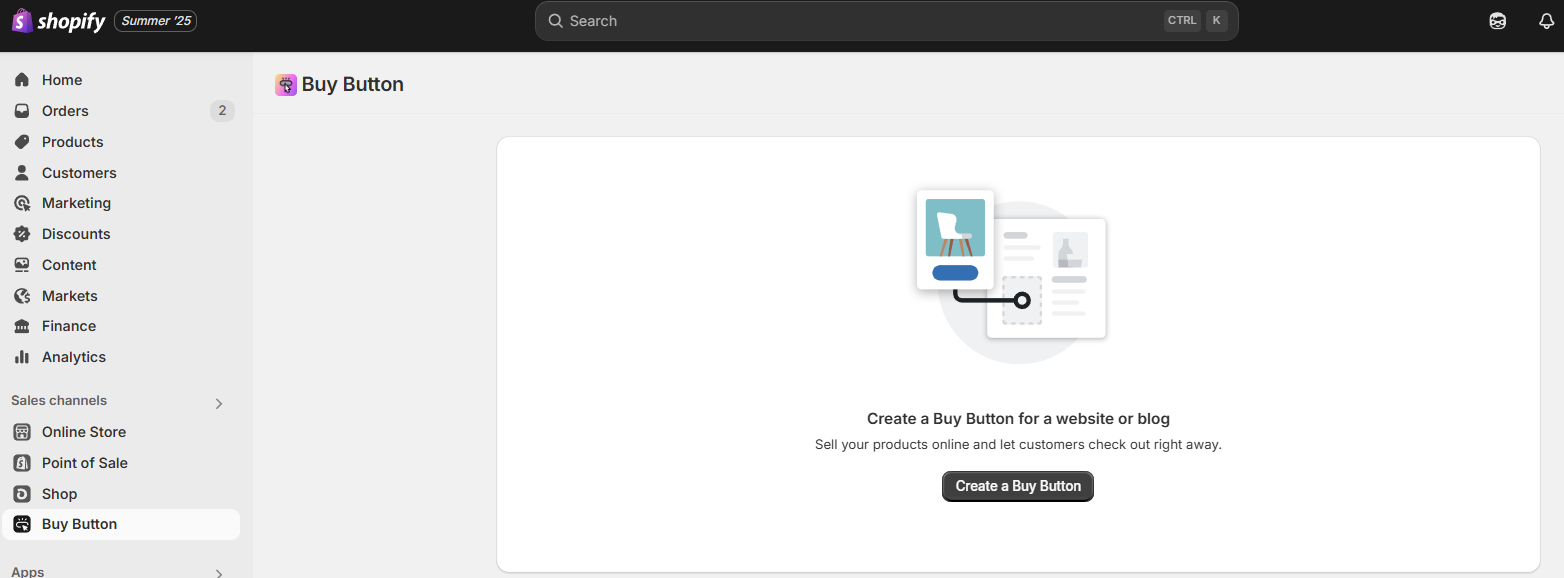Click the Home icon in the sidebar
The height and width of the screenshot is (578, 1564).
(22, 80)
